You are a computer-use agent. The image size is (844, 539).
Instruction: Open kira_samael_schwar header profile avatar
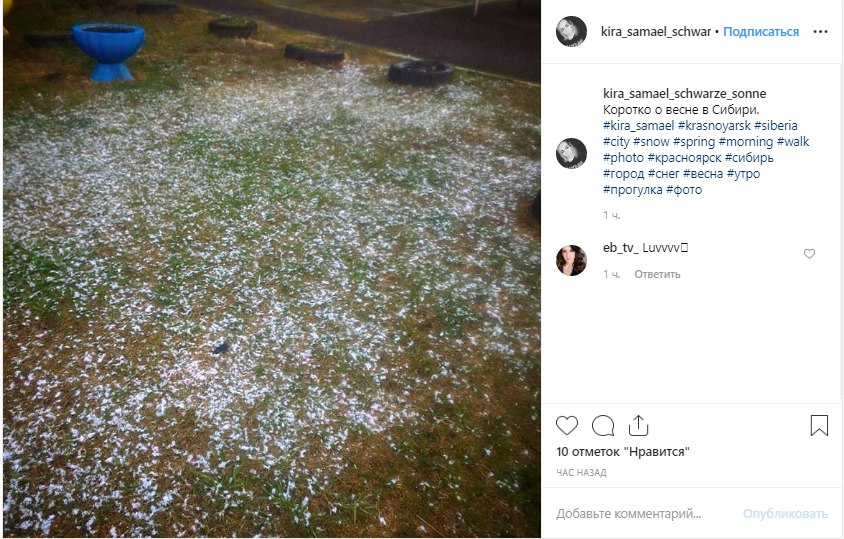click(x=571, y=32)
